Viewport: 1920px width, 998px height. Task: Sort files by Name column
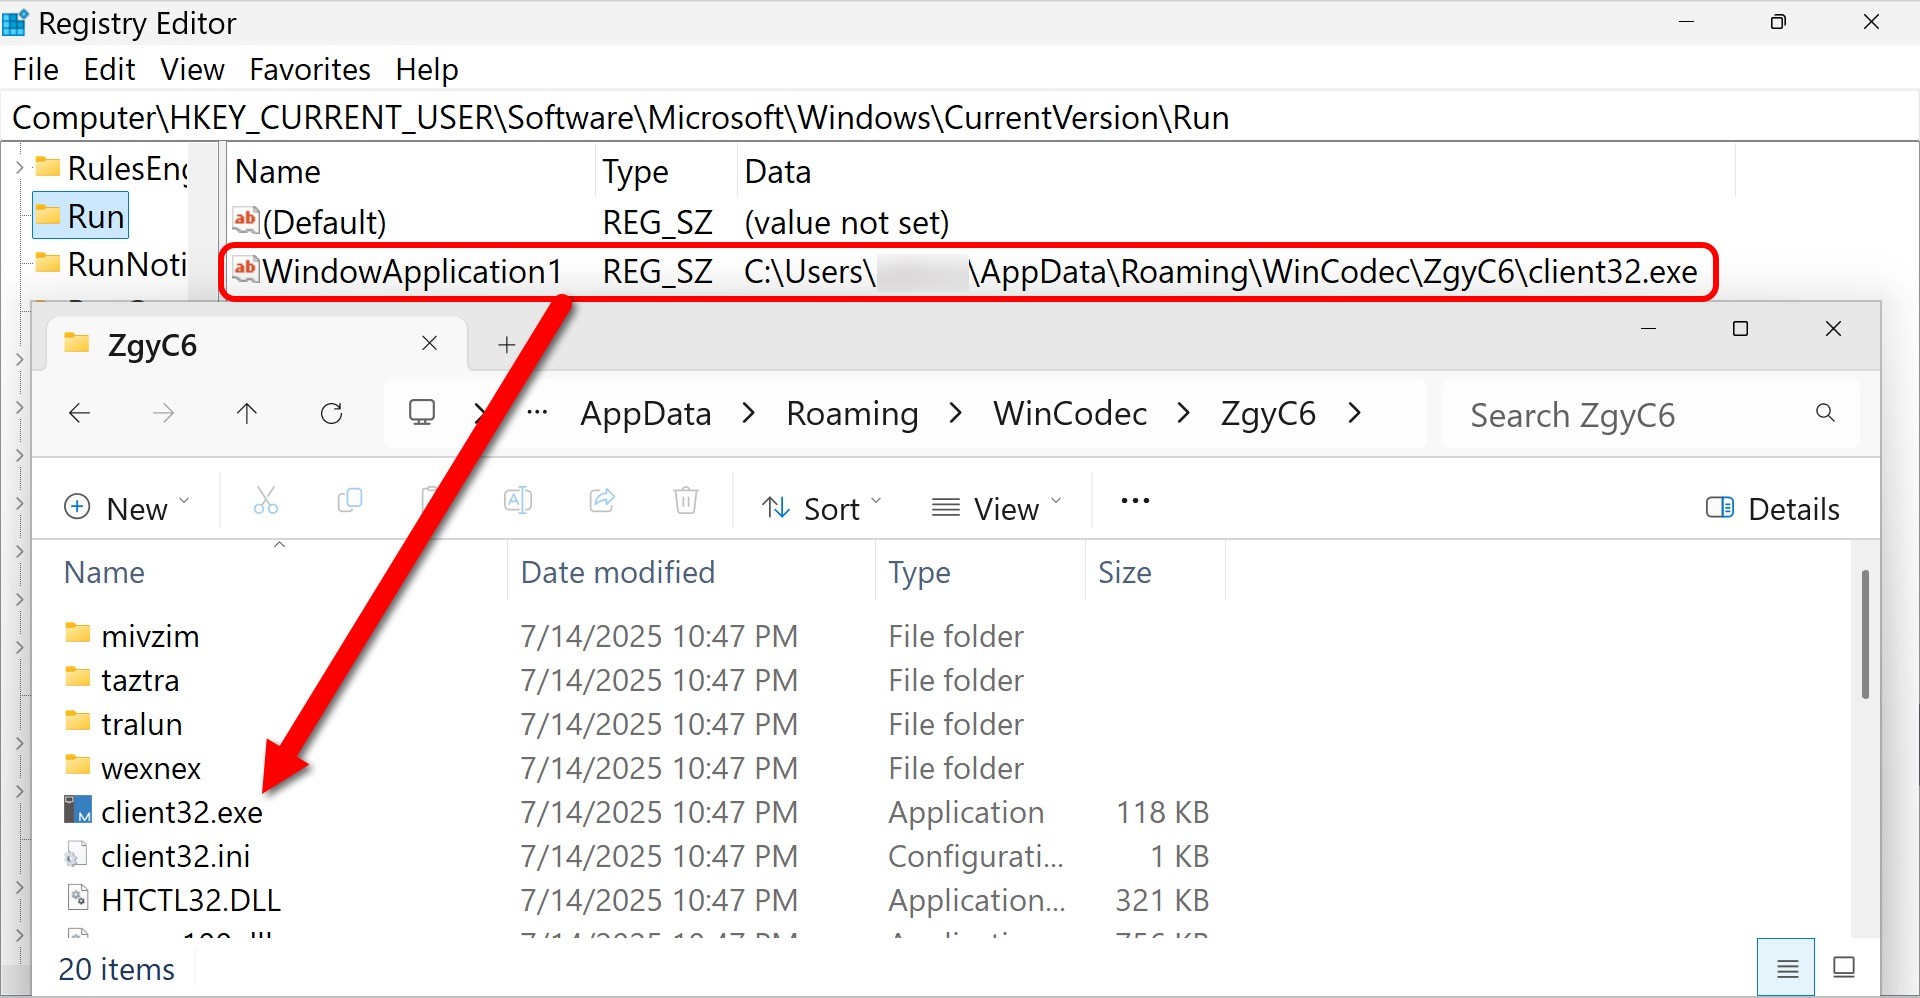[104, 572]
